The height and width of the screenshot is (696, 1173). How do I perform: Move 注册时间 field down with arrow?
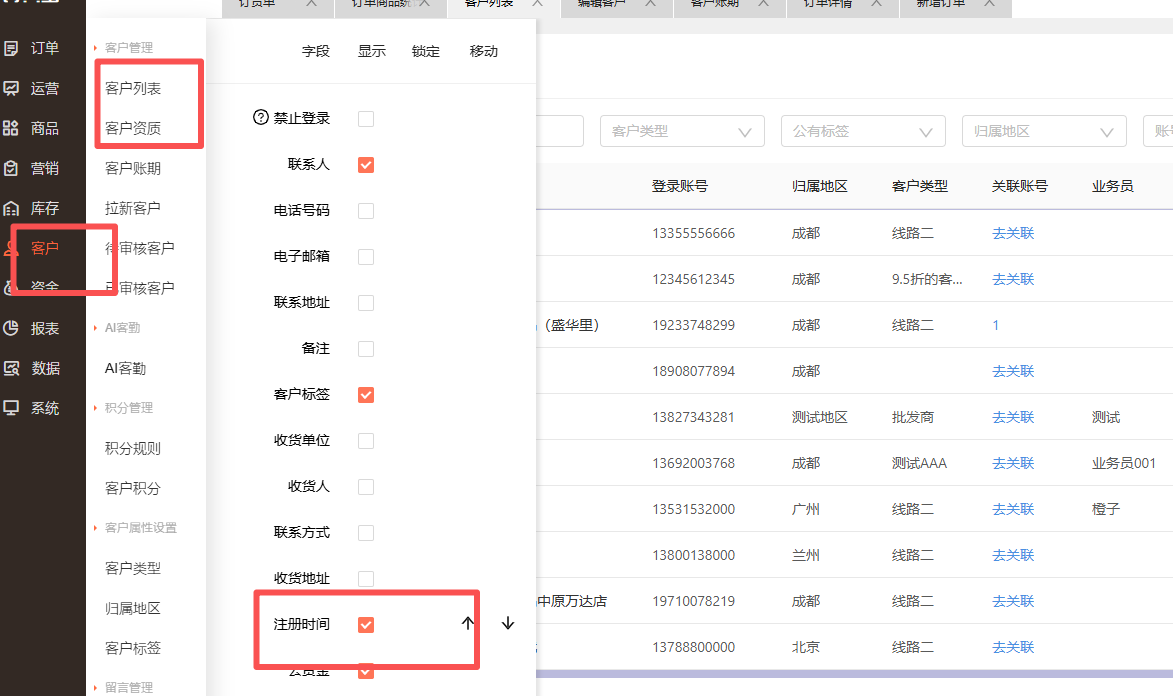click(508, 623)
